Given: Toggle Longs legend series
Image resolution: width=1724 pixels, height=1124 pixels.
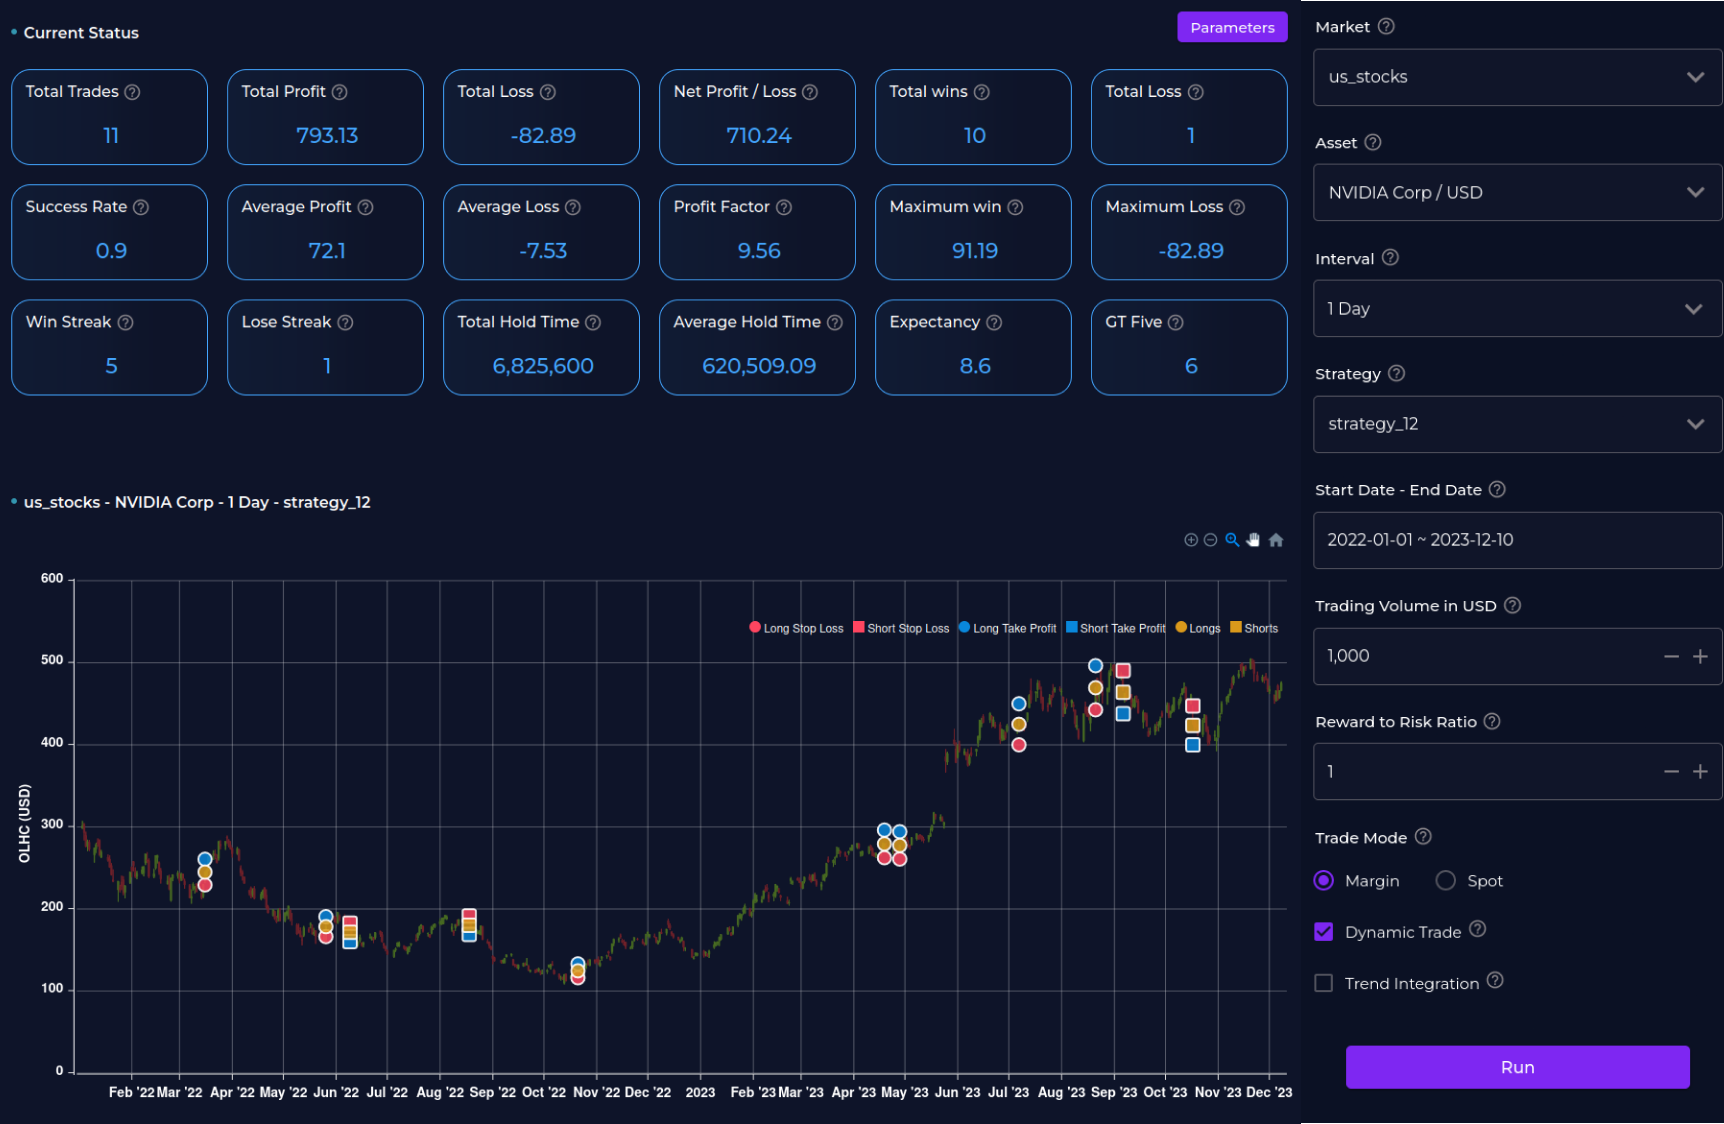Looking at the screenshot, I should (1198, 628).
